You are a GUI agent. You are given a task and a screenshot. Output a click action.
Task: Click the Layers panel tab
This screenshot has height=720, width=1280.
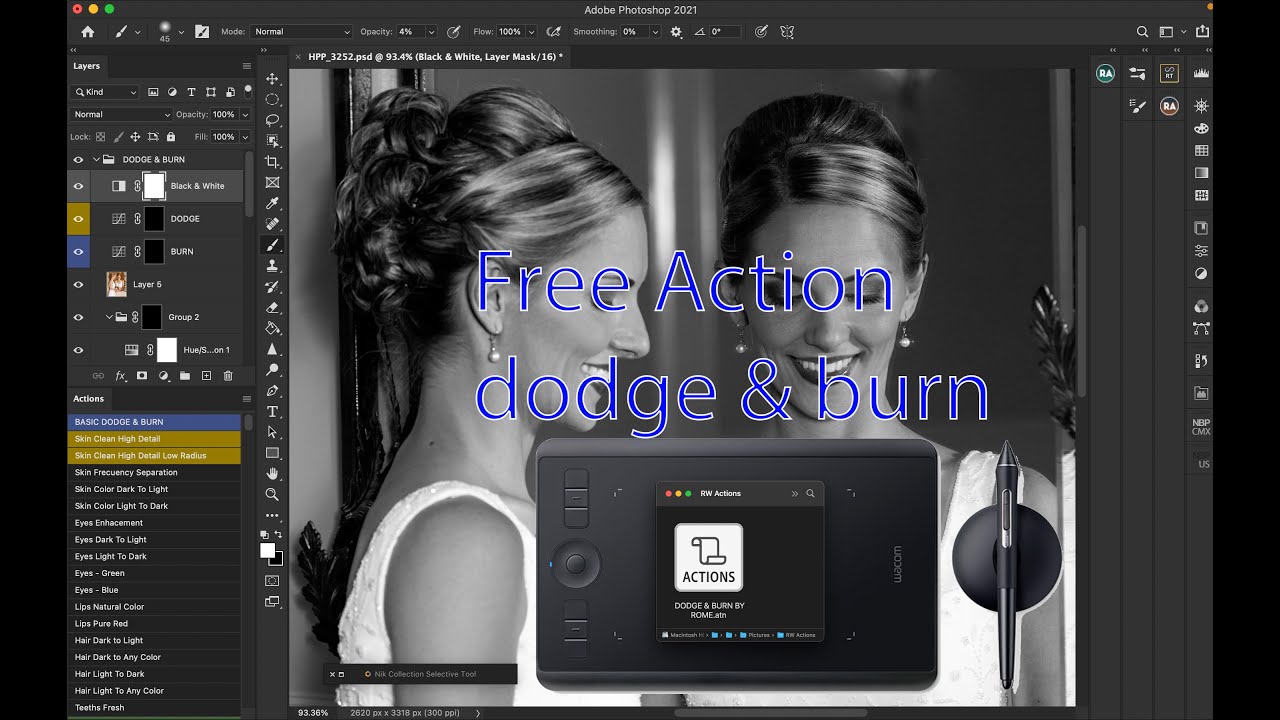pos(87,66)
